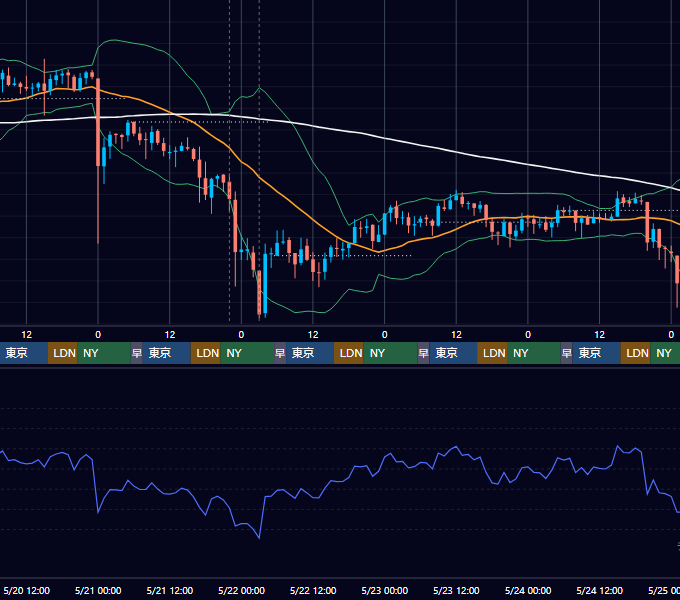This screenshot has width=680, height=600.
Task: Select the 東京 session block covering 5/21 12:00
Action: pyautogui.click(x=167, y=353)
